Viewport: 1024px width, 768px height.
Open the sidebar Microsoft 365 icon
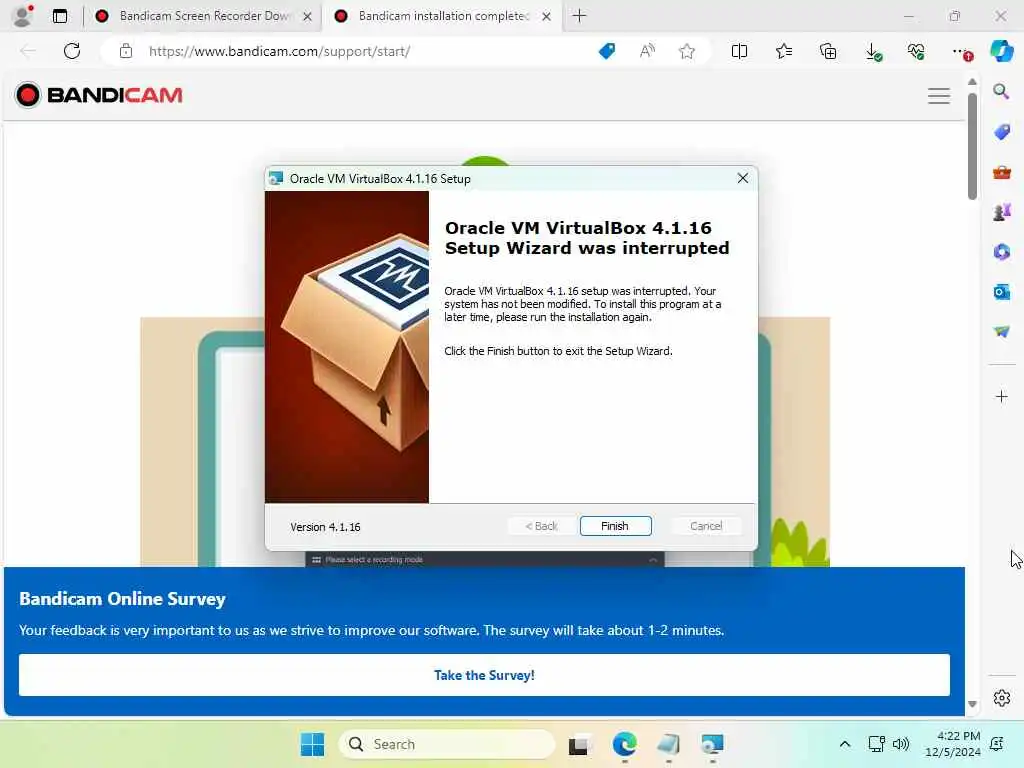click(x=1002, y=251)
